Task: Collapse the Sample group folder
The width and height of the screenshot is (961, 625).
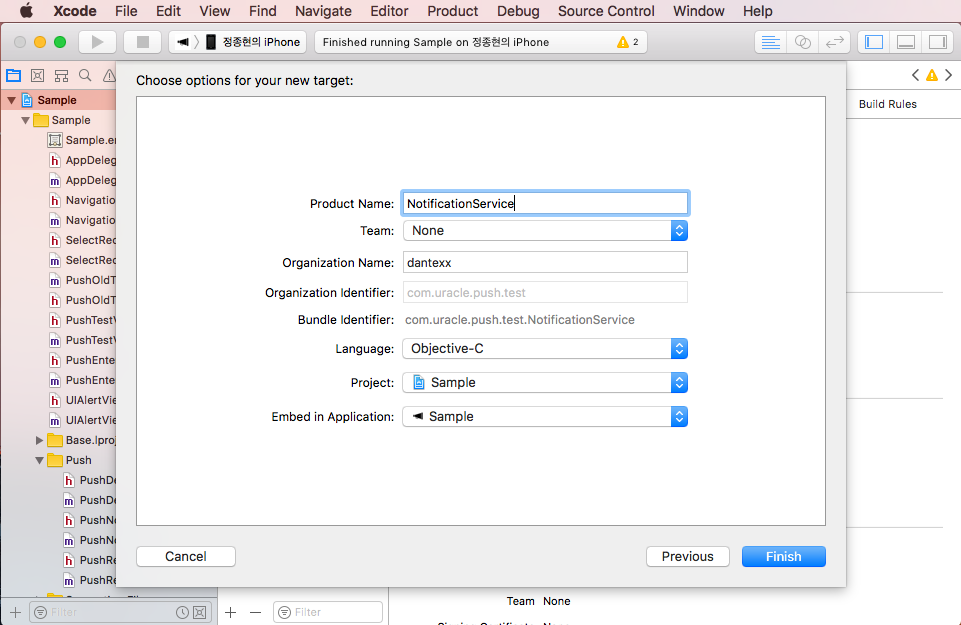Action: (25, 120)
